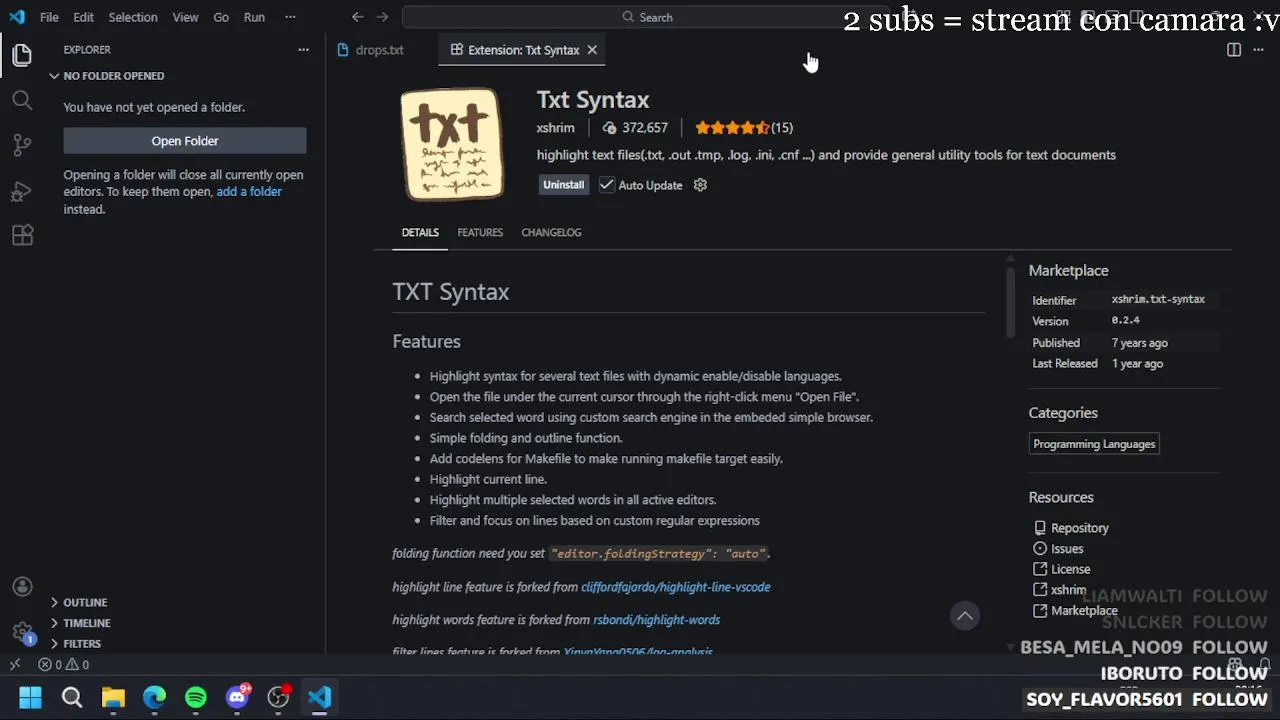Open extension settings gear for Txt Syntax
This screenshot has width=1280, height=720.
700,185
